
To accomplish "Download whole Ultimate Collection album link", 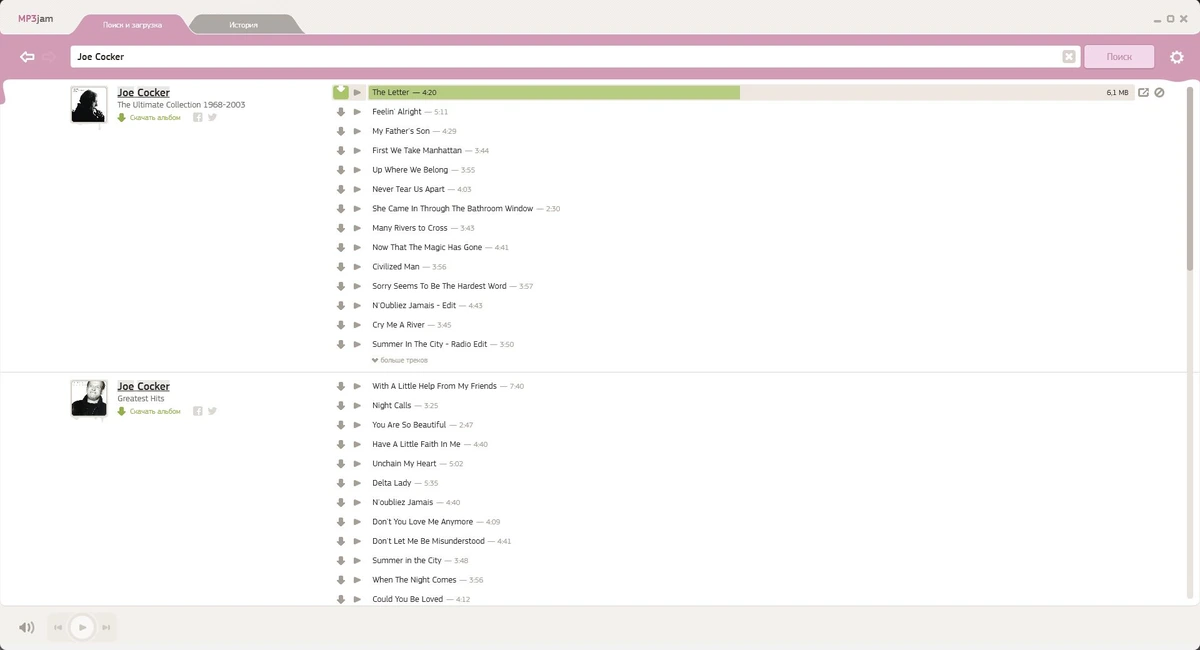I will point(149,118).
